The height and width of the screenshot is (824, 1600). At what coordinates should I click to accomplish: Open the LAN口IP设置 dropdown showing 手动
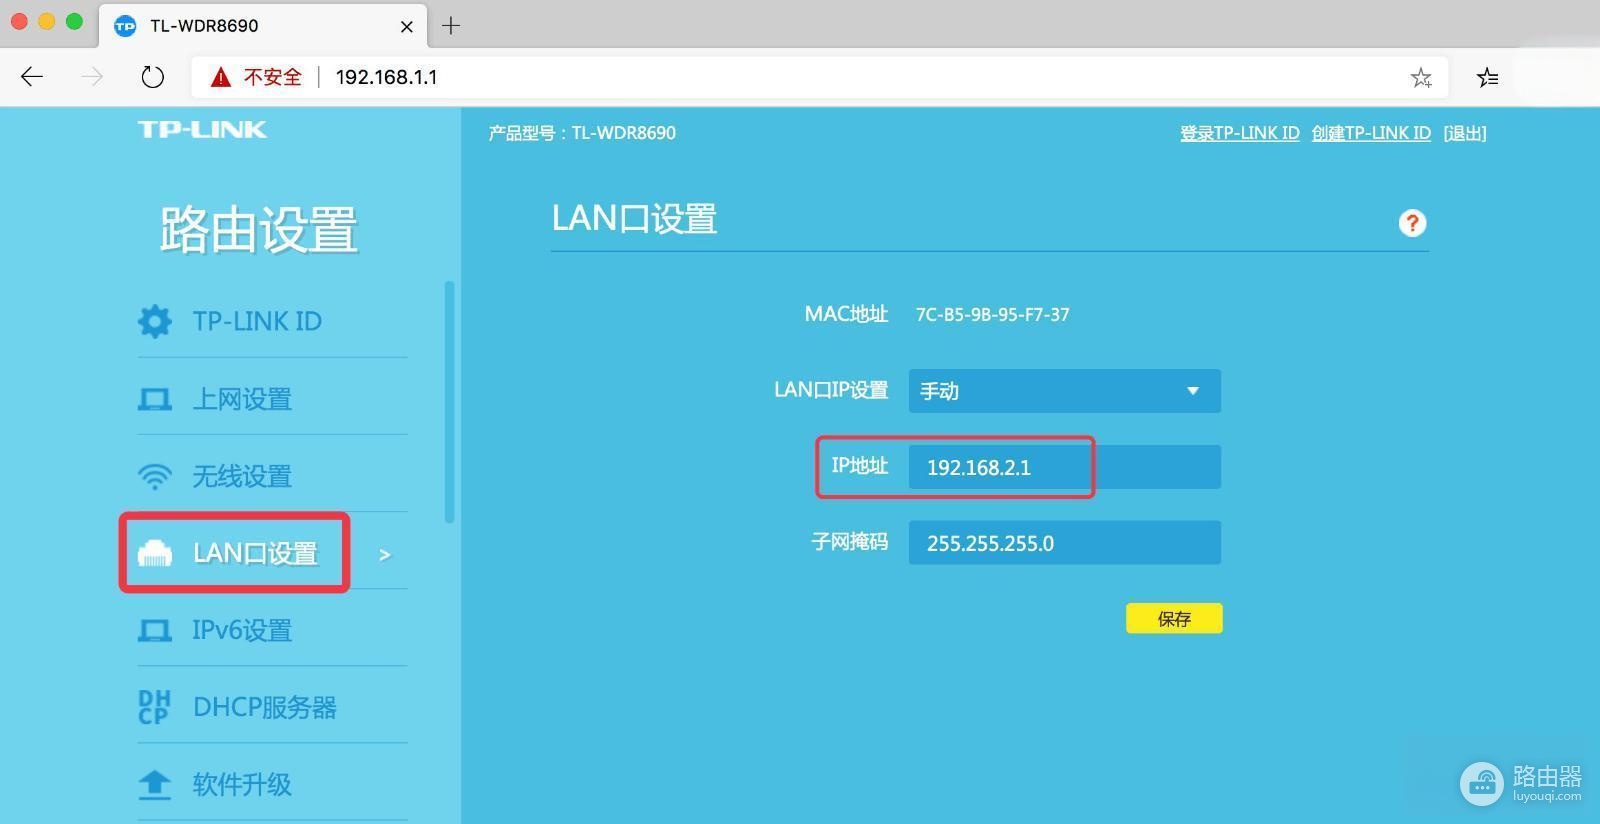[x=1065, y=391]
